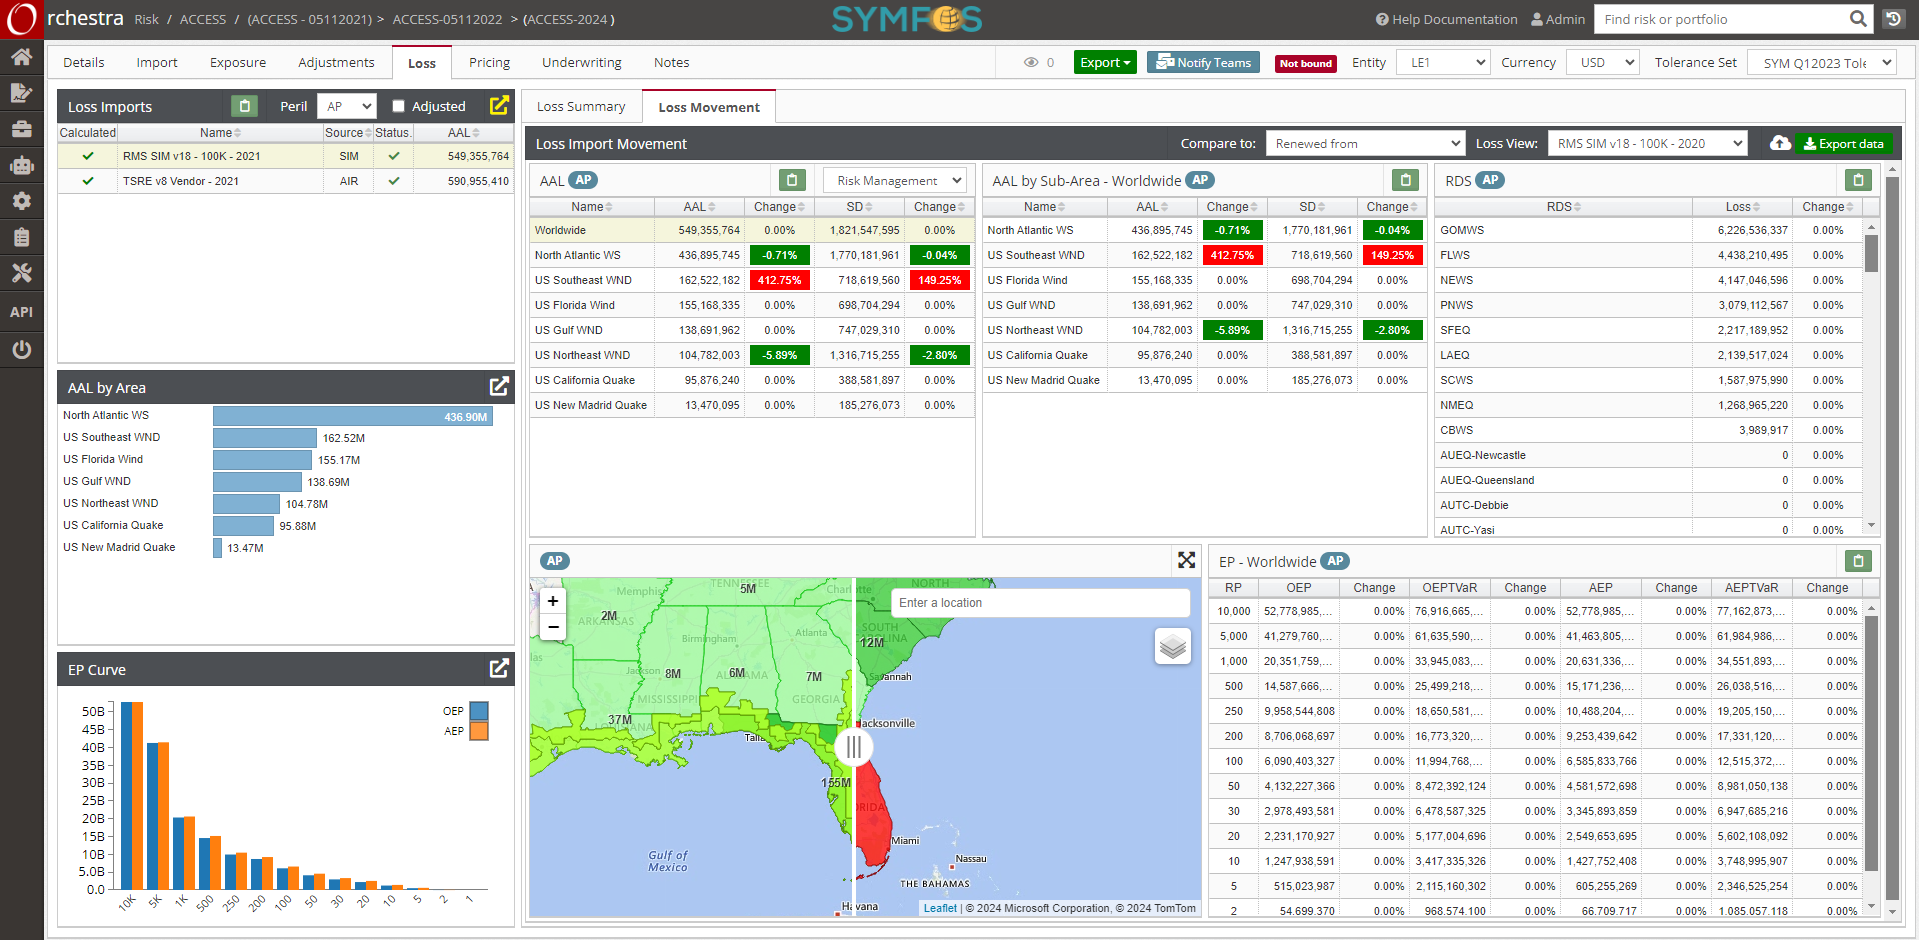Viewport: 1919px width, 940px height.
Task: Open the briefcase portfolio icon in the sidebar
Action: click(21, 129)
